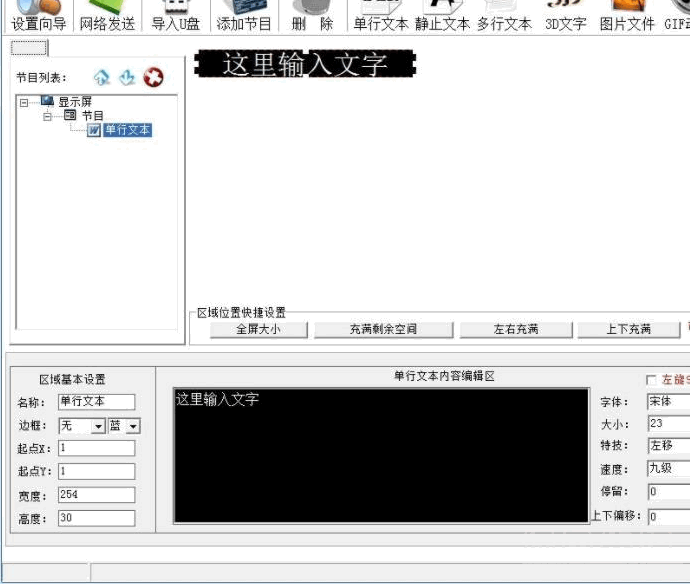Click the 全屏大小 full screen size button
691x585 pixels.
point(258,329)
